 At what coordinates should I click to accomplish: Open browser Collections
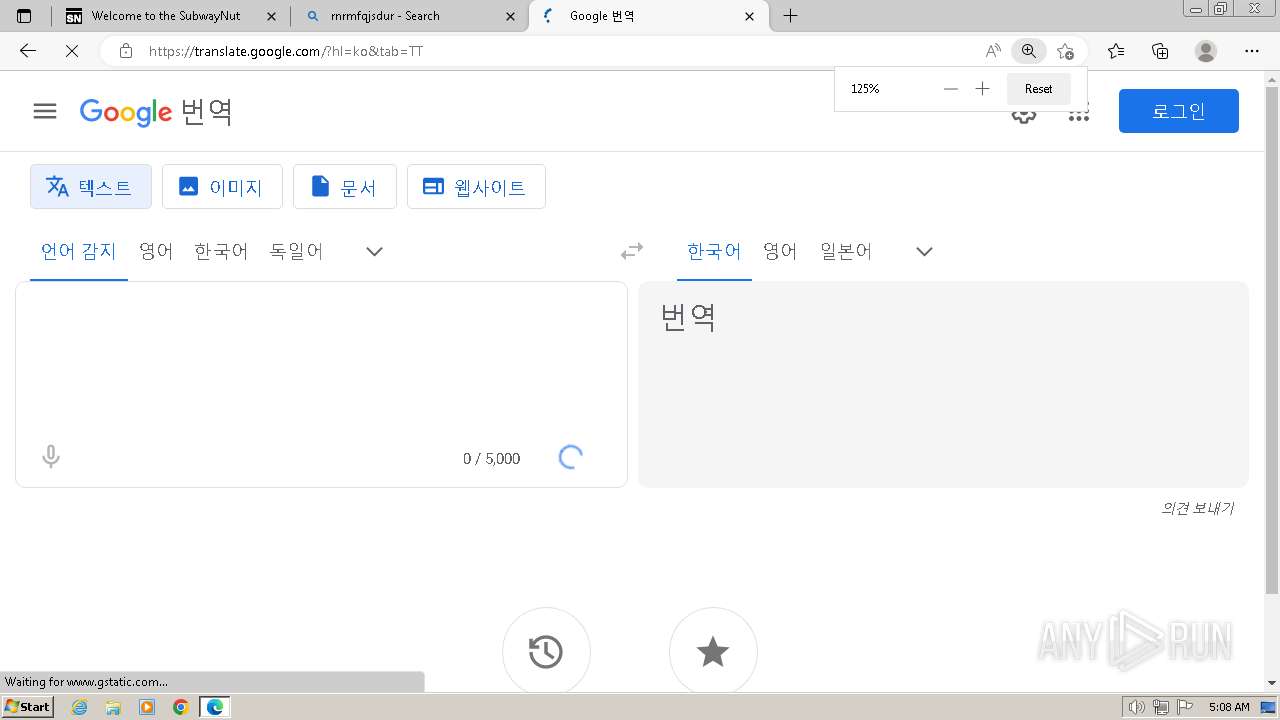coord(1160,51)
